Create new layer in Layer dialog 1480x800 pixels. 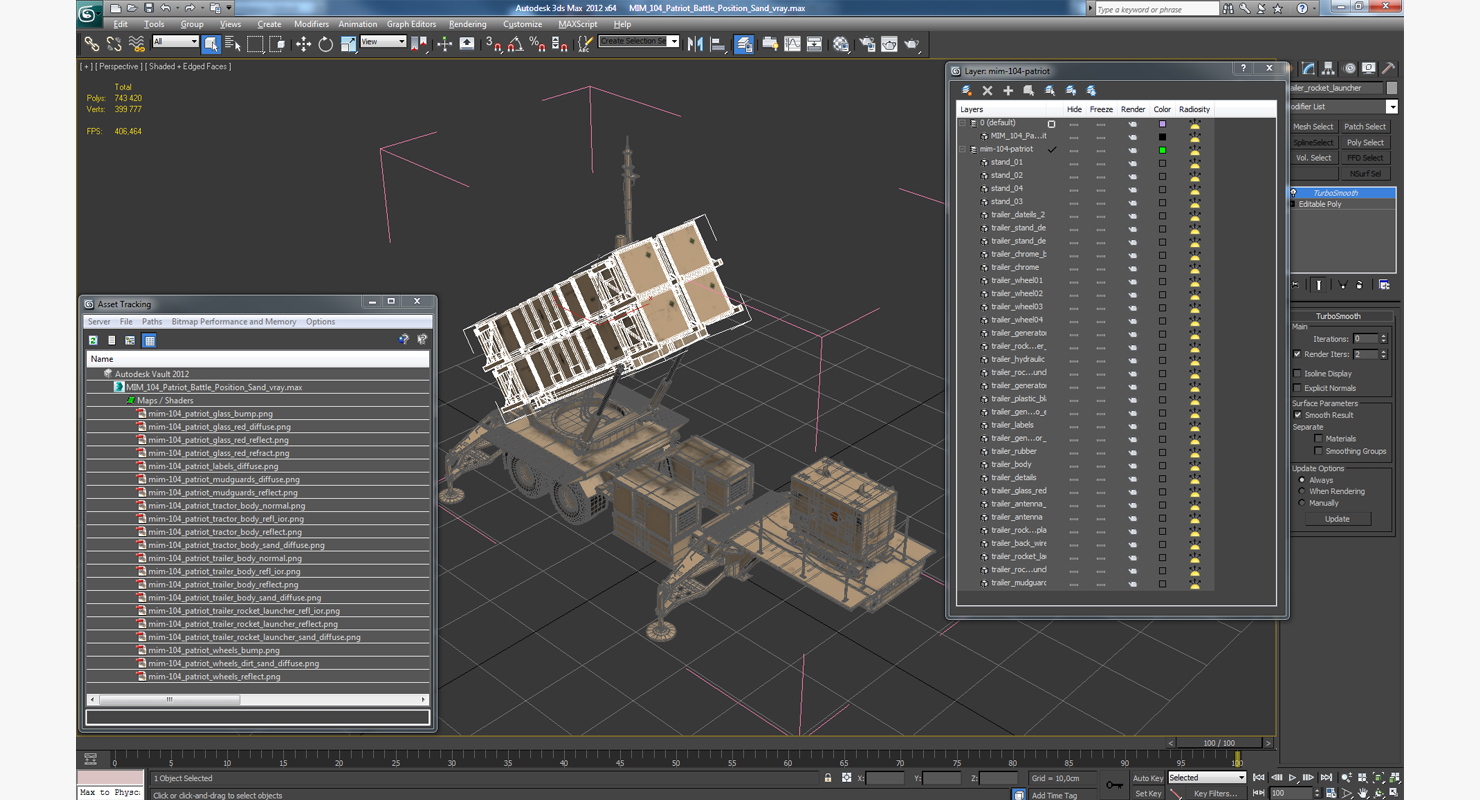(967, 91)
